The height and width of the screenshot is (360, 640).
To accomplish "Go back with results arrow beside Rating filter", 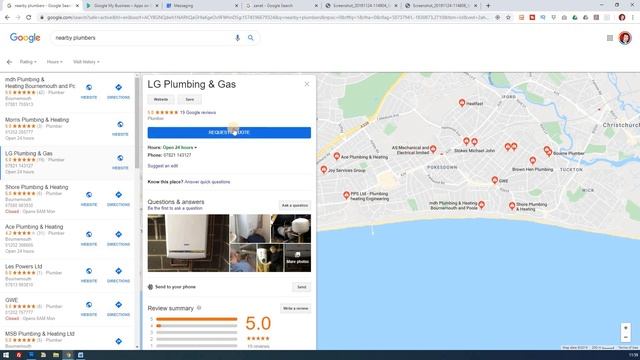I will pos(9,62).
